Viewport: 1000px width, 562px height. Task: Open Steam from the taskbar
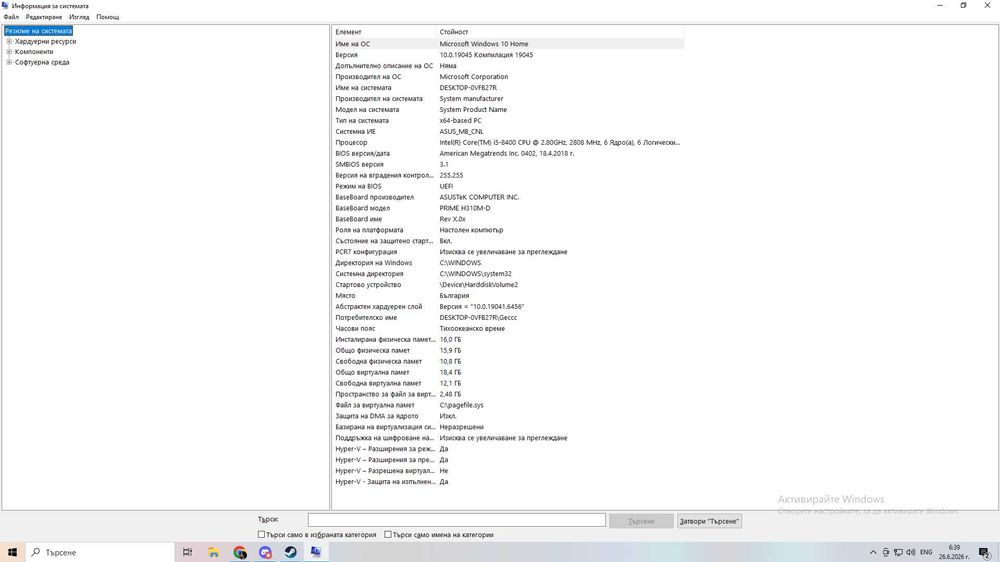click(291, 552)
